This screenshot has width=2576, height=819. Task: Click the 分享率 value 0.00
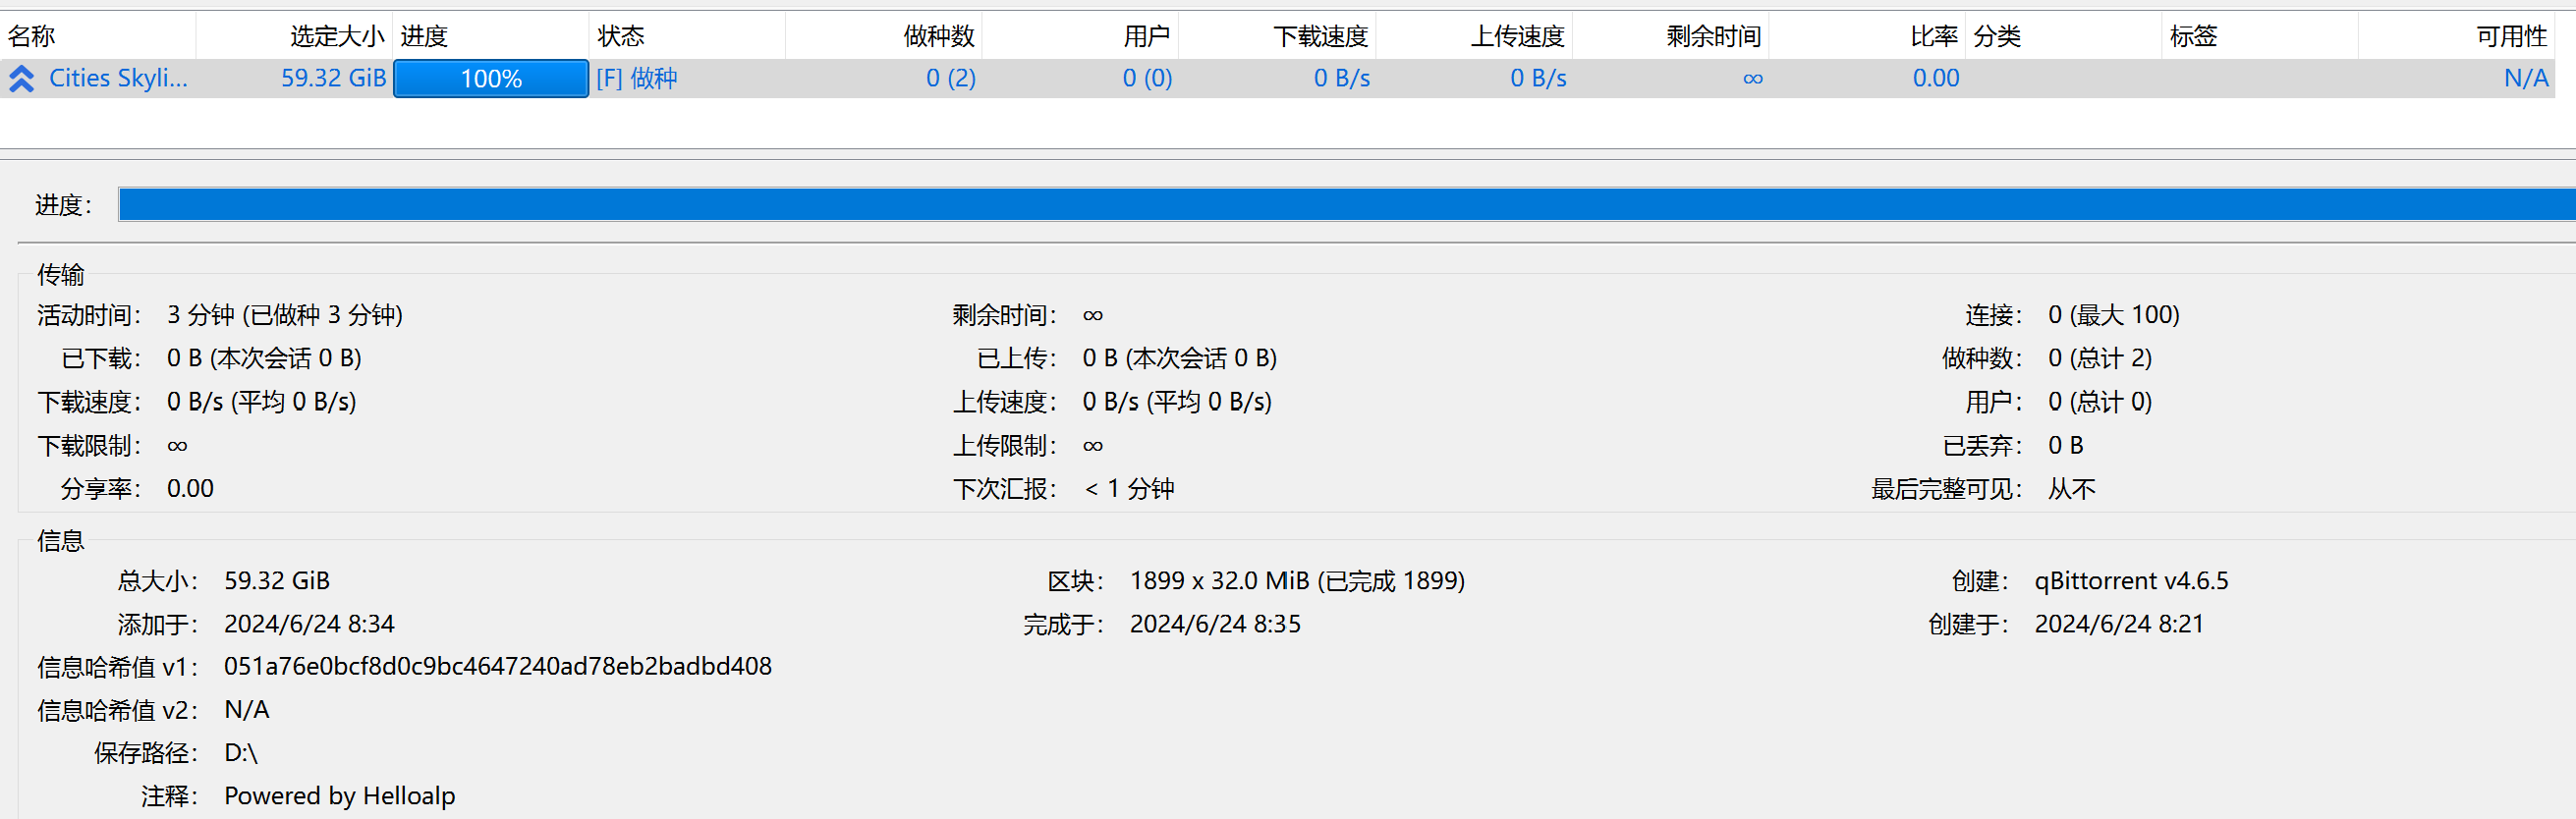click(x=190, y=489)
